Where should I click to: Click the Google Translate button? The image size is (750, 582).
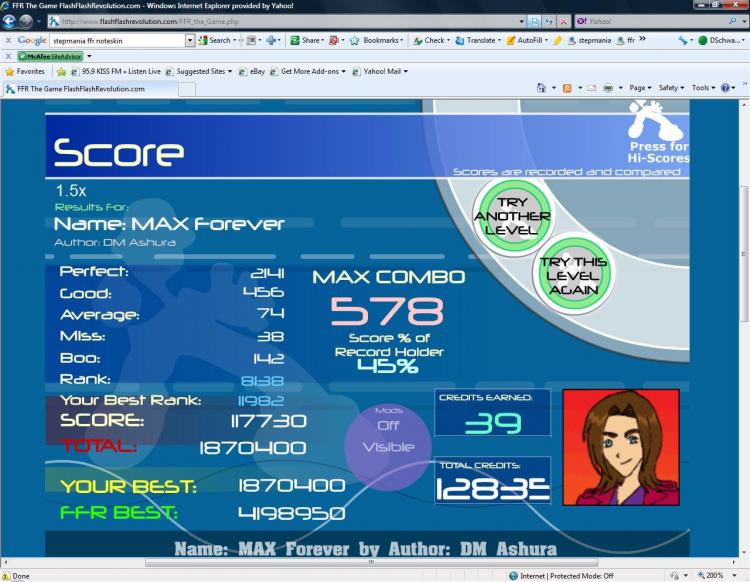[x=477, y=41]
